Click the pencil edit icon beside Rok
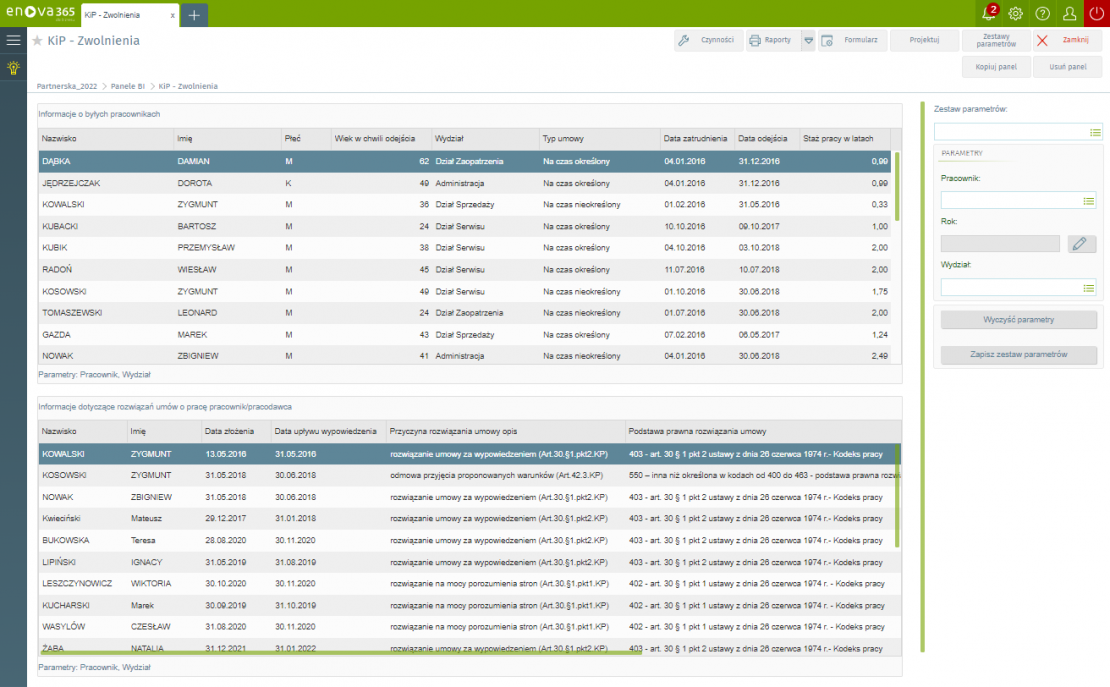 tap(1082, 244)
